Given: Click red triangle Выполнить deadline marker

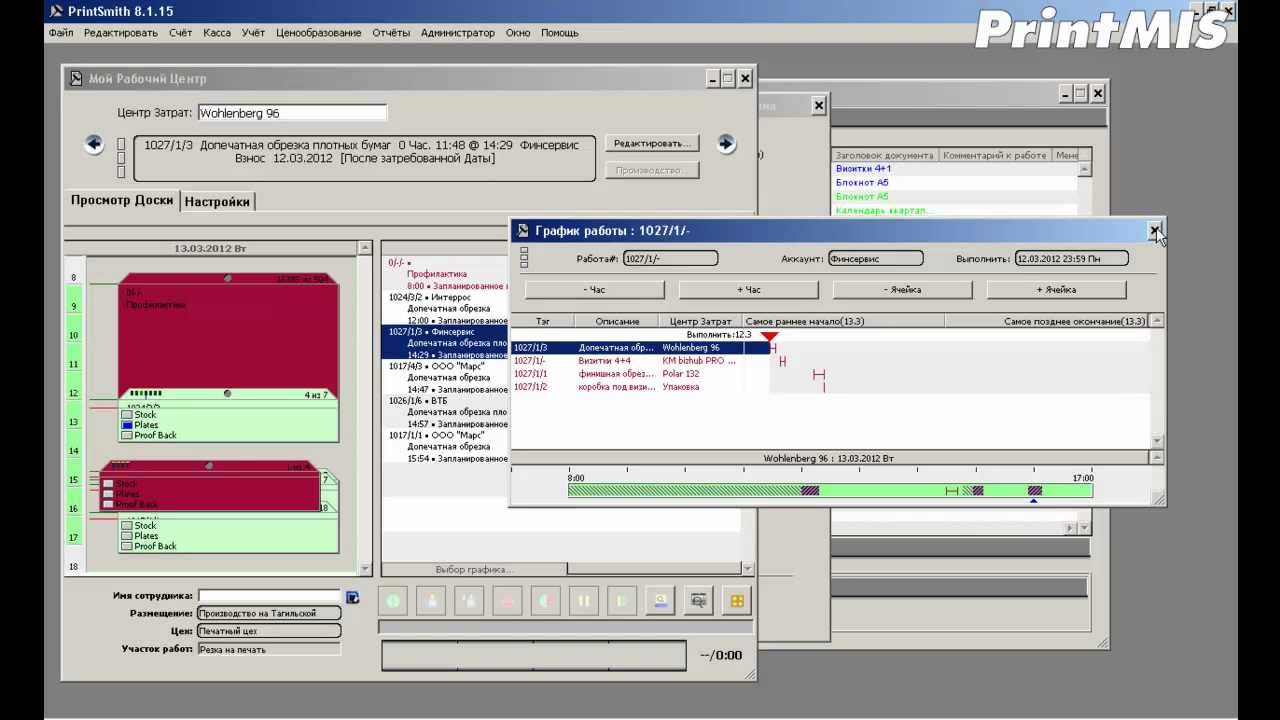Looking at the screenshot, I should click(x=769, y=336).
